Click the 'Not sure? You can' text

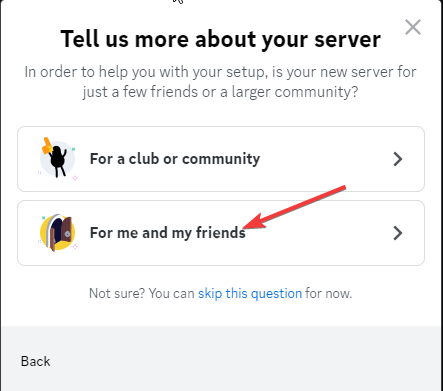point(141,294)
